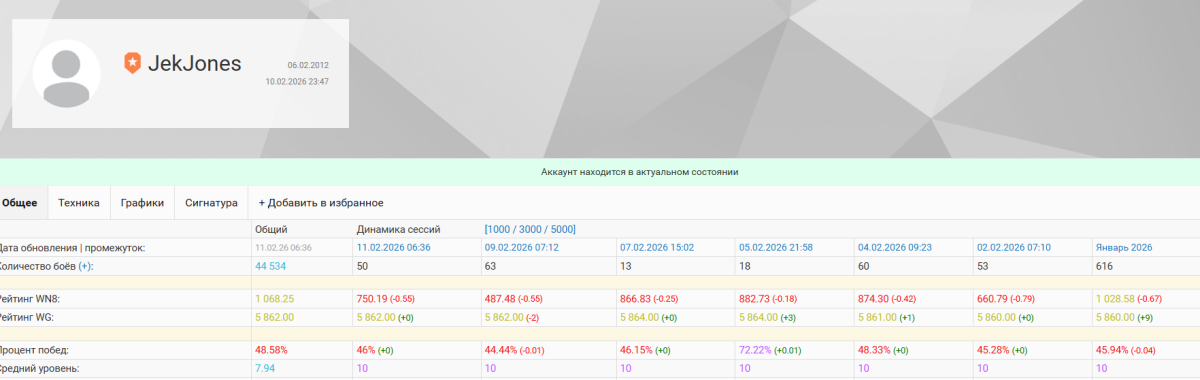Click the grey update time 11.02.26 06:36
Image resolution: width=1200 pixels, height=380 pixels.
284,247
